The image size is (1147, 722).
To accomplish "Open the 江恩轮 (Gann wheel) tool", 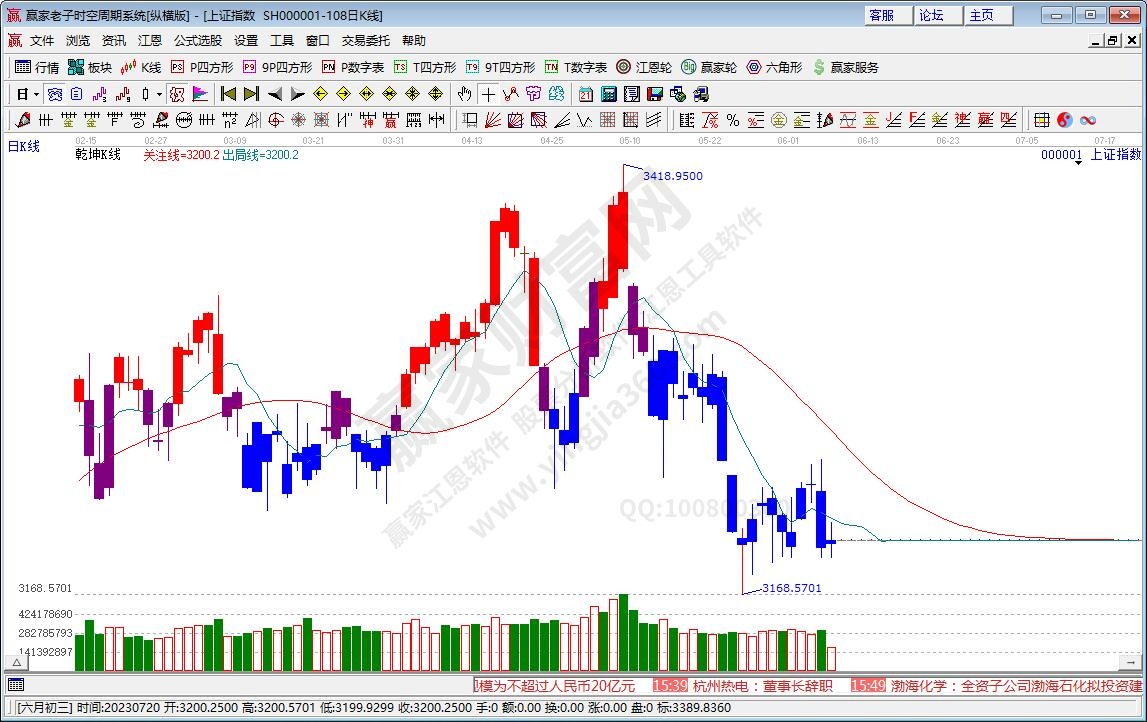I will click(x=643, y=67).
